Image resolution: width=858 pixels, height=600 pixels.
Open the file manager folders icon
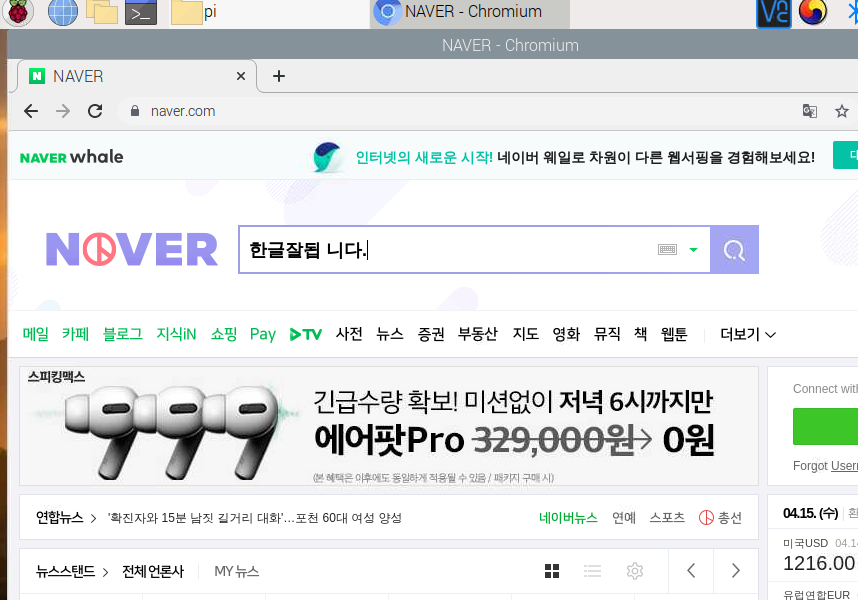(x=102, y=12)
